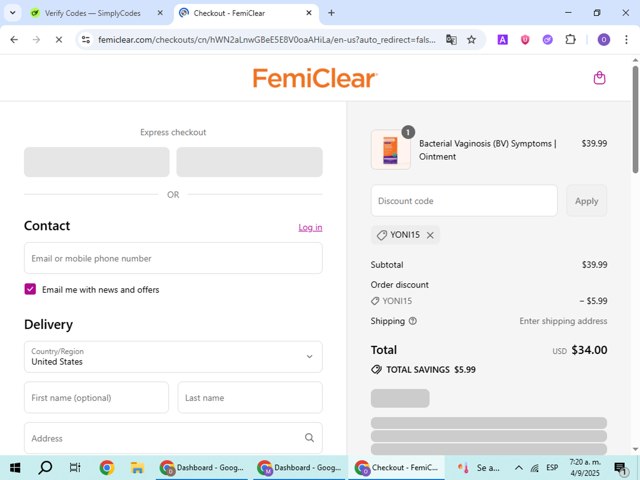Open a new browser tab

[x=331, y=13]
